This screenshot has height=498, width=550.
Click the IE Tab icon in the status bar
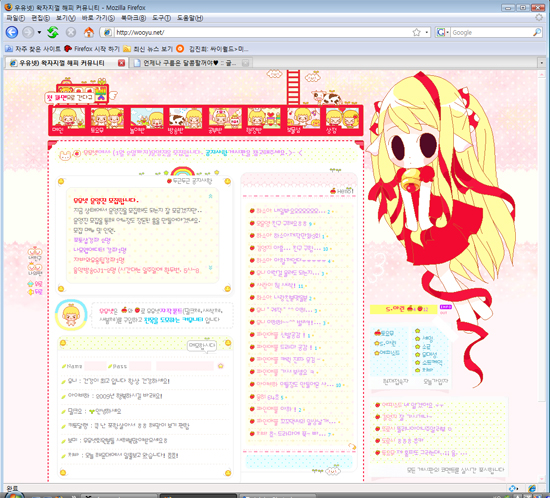[x=532, y=488]
